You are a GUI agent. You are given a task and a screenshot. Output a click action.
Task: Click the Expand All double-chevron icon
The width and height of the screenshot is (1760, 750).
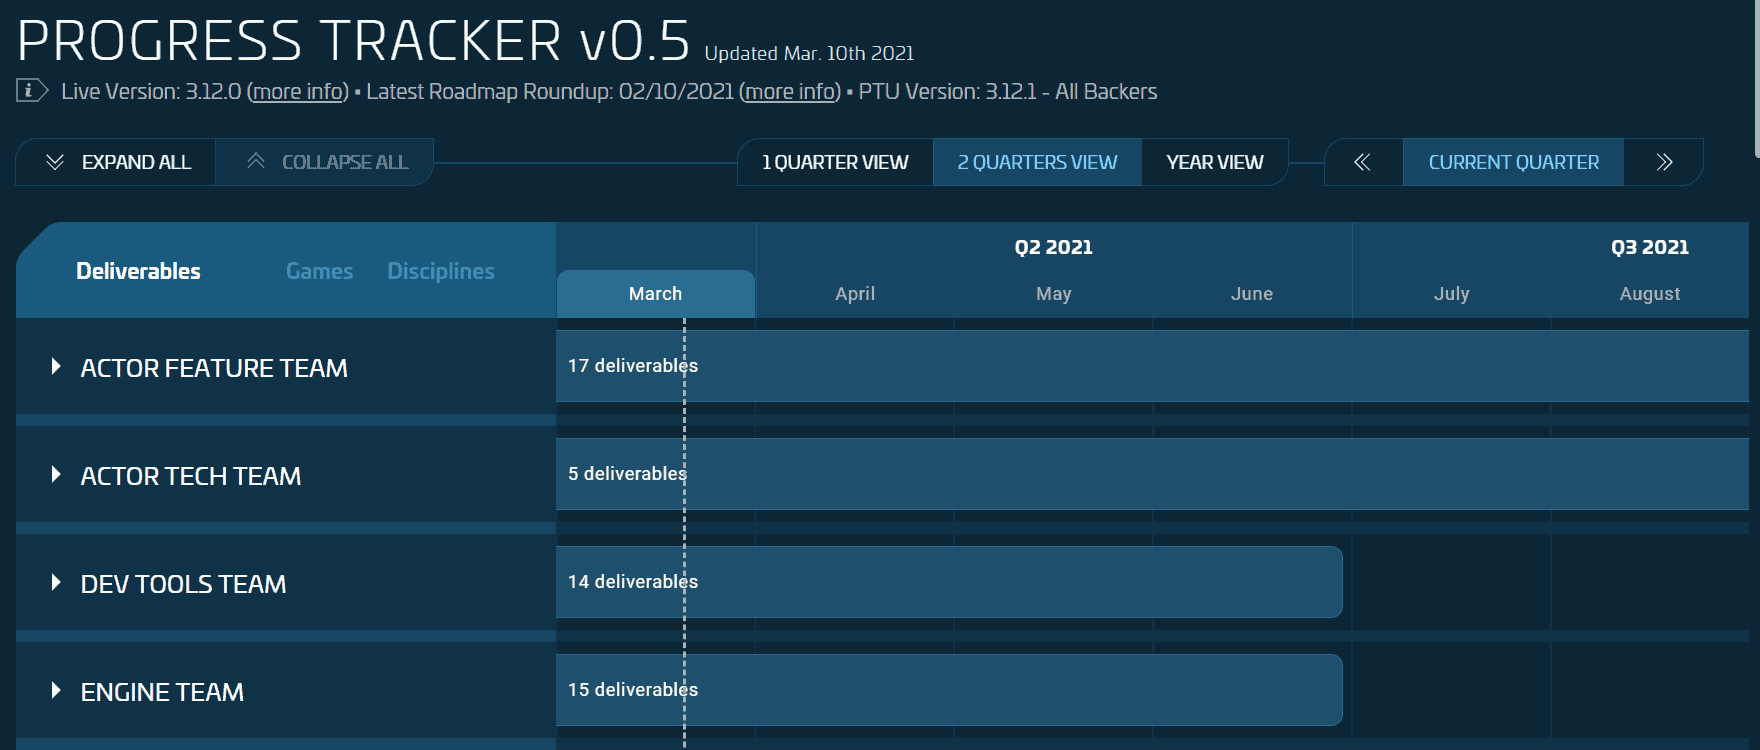click(55, 162)
